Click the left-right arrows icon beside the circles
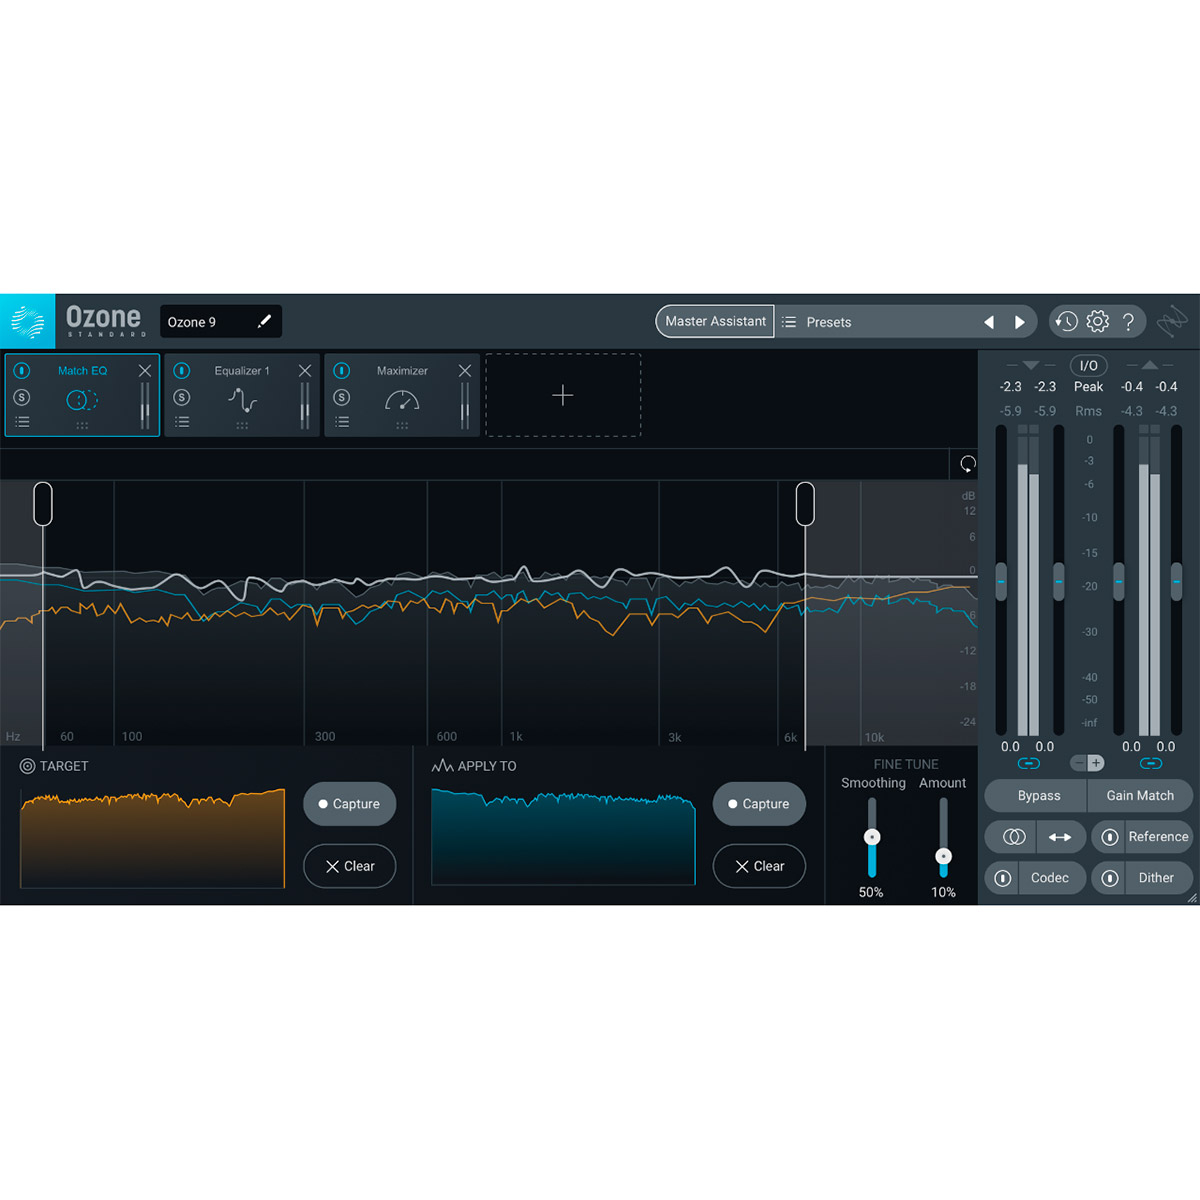This screenshot has height=1200, width=1200. click(1060, 837)
